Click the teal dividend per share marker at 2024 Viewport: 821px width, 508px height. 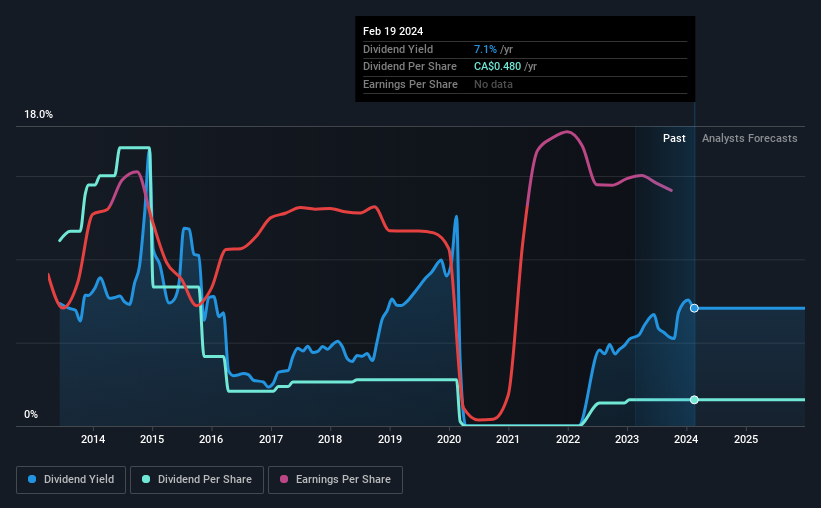(694, 400)
